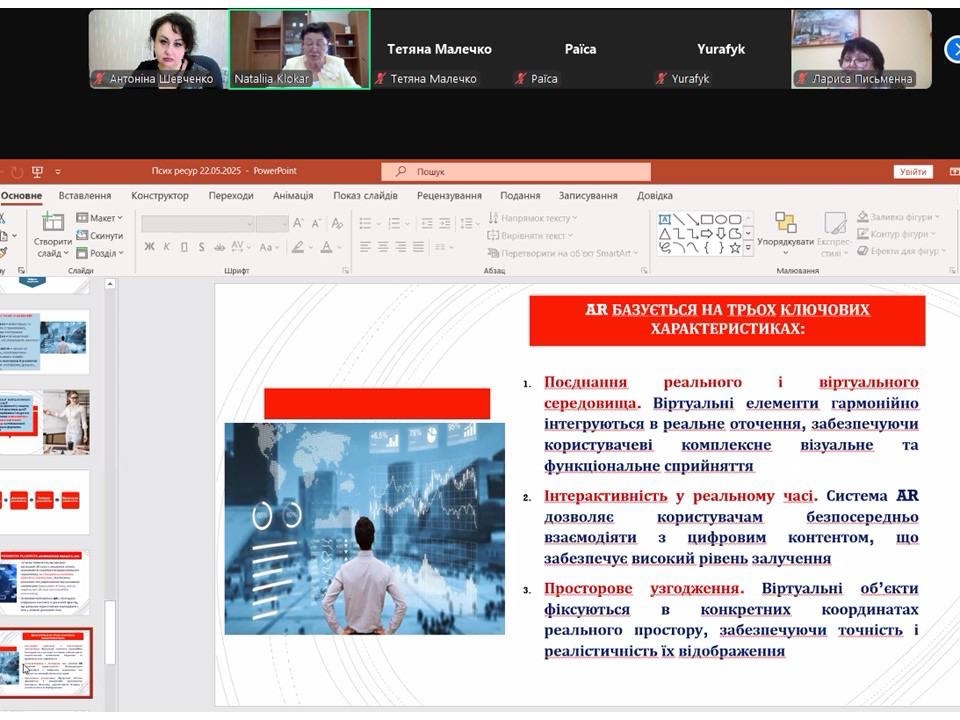Toggle text shadow S formatting

(x=201, y=247)
